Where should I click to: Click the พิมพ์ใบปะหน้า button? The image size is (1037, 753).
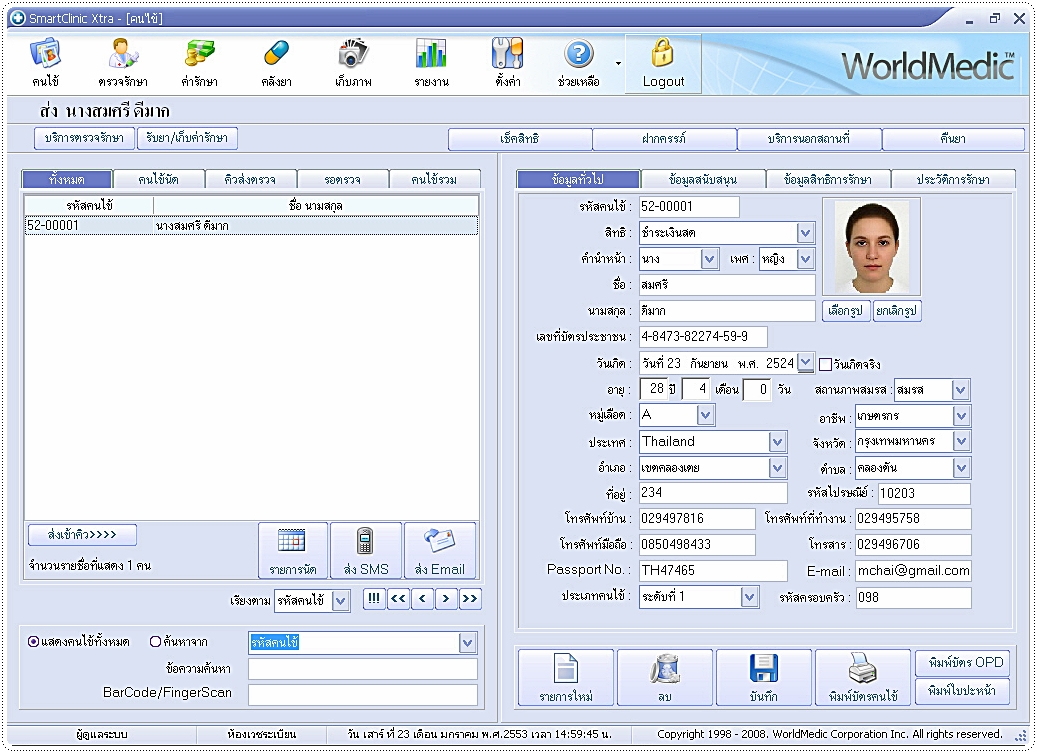click(x=963, y=692)
